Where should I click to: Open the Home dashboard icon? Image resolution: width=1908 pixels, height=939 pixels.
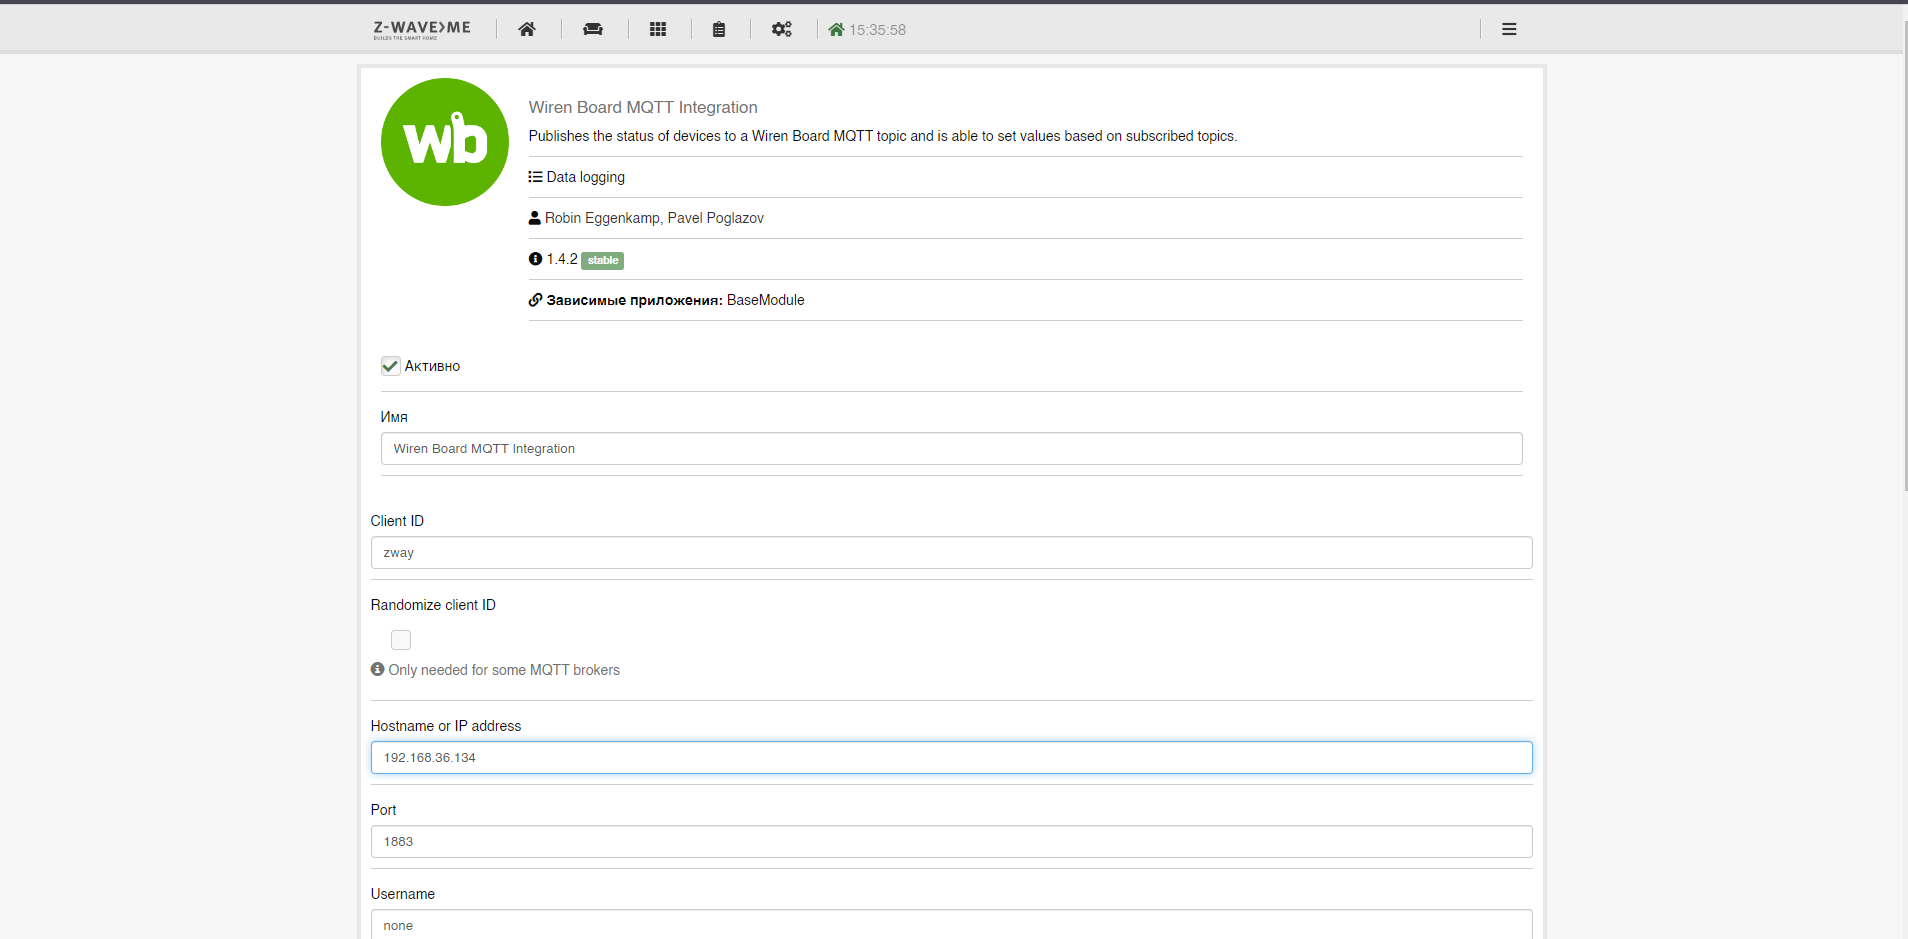[527, 29]
